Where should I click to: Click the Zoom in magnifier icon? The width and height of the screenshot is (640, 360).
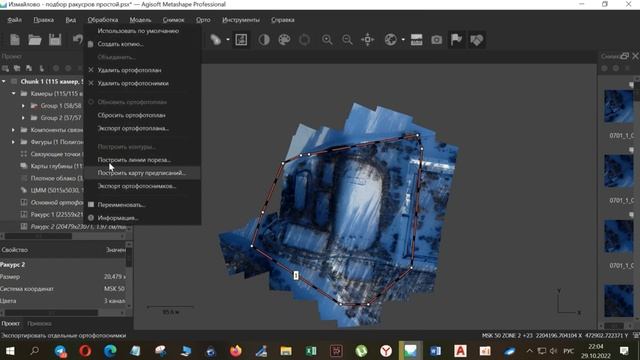327,40
